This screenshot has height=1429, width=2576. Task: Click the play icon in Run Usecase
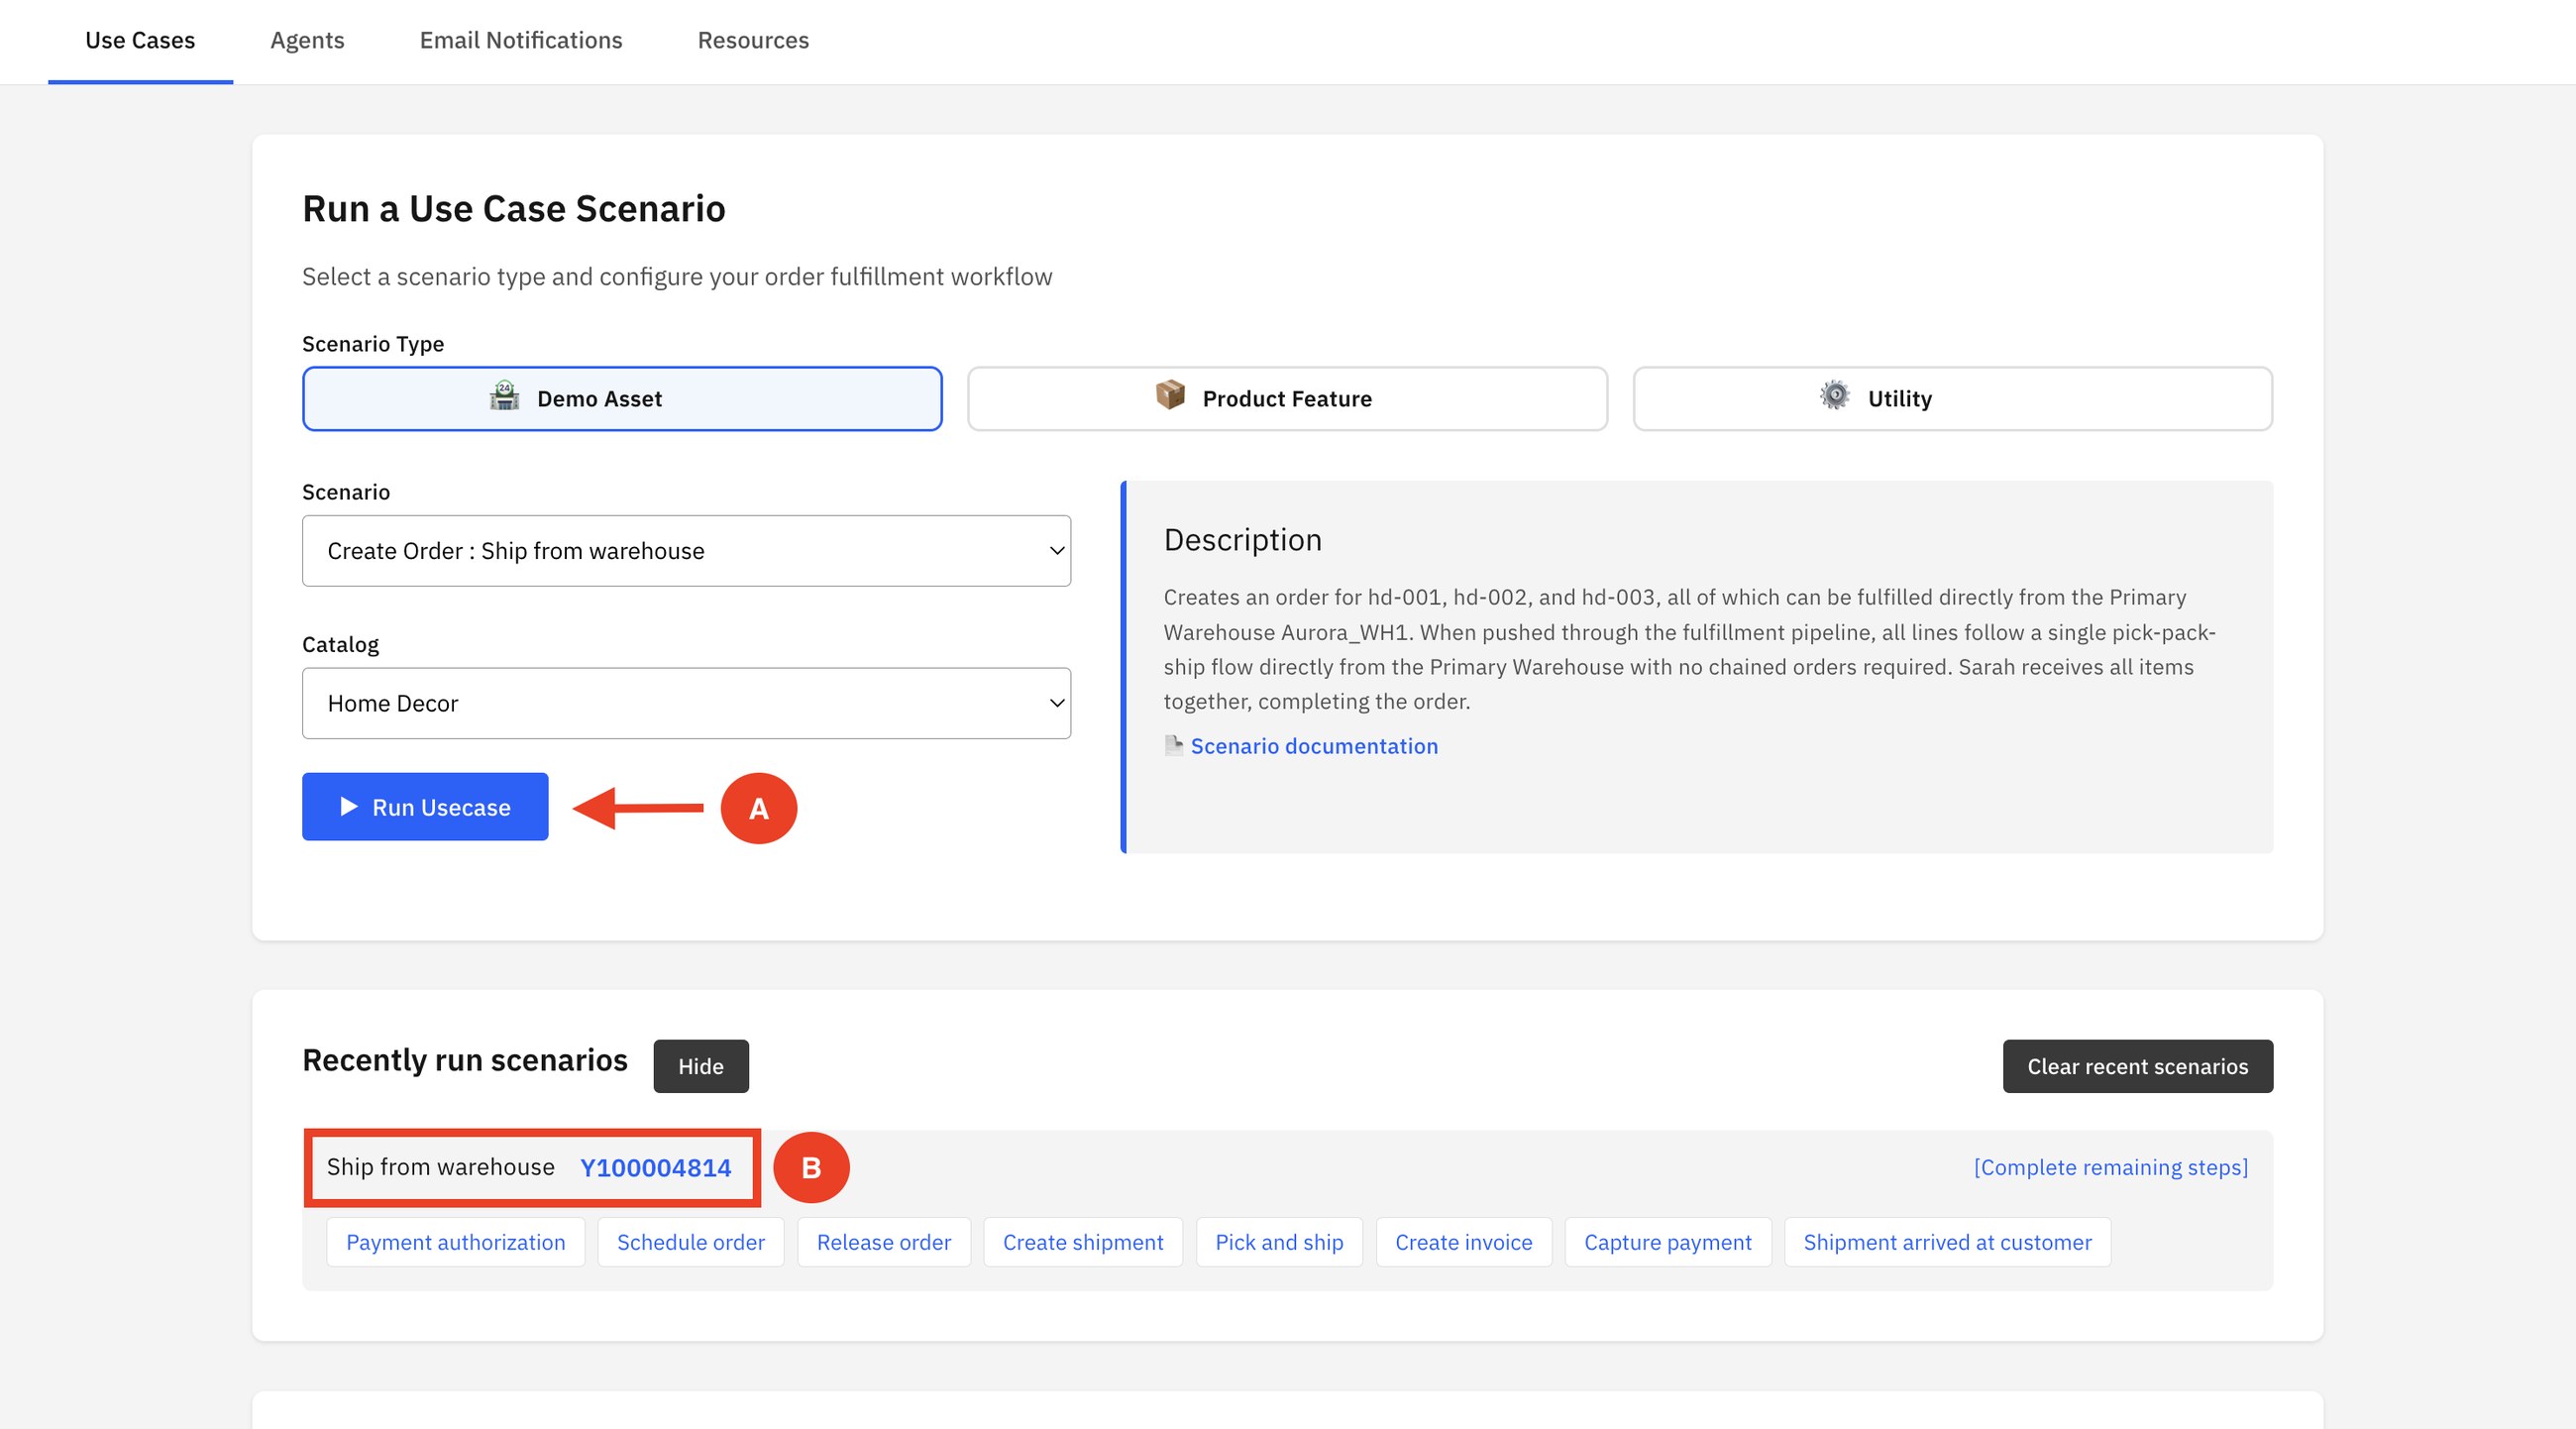pyautogui.click(x=349, y=806)
